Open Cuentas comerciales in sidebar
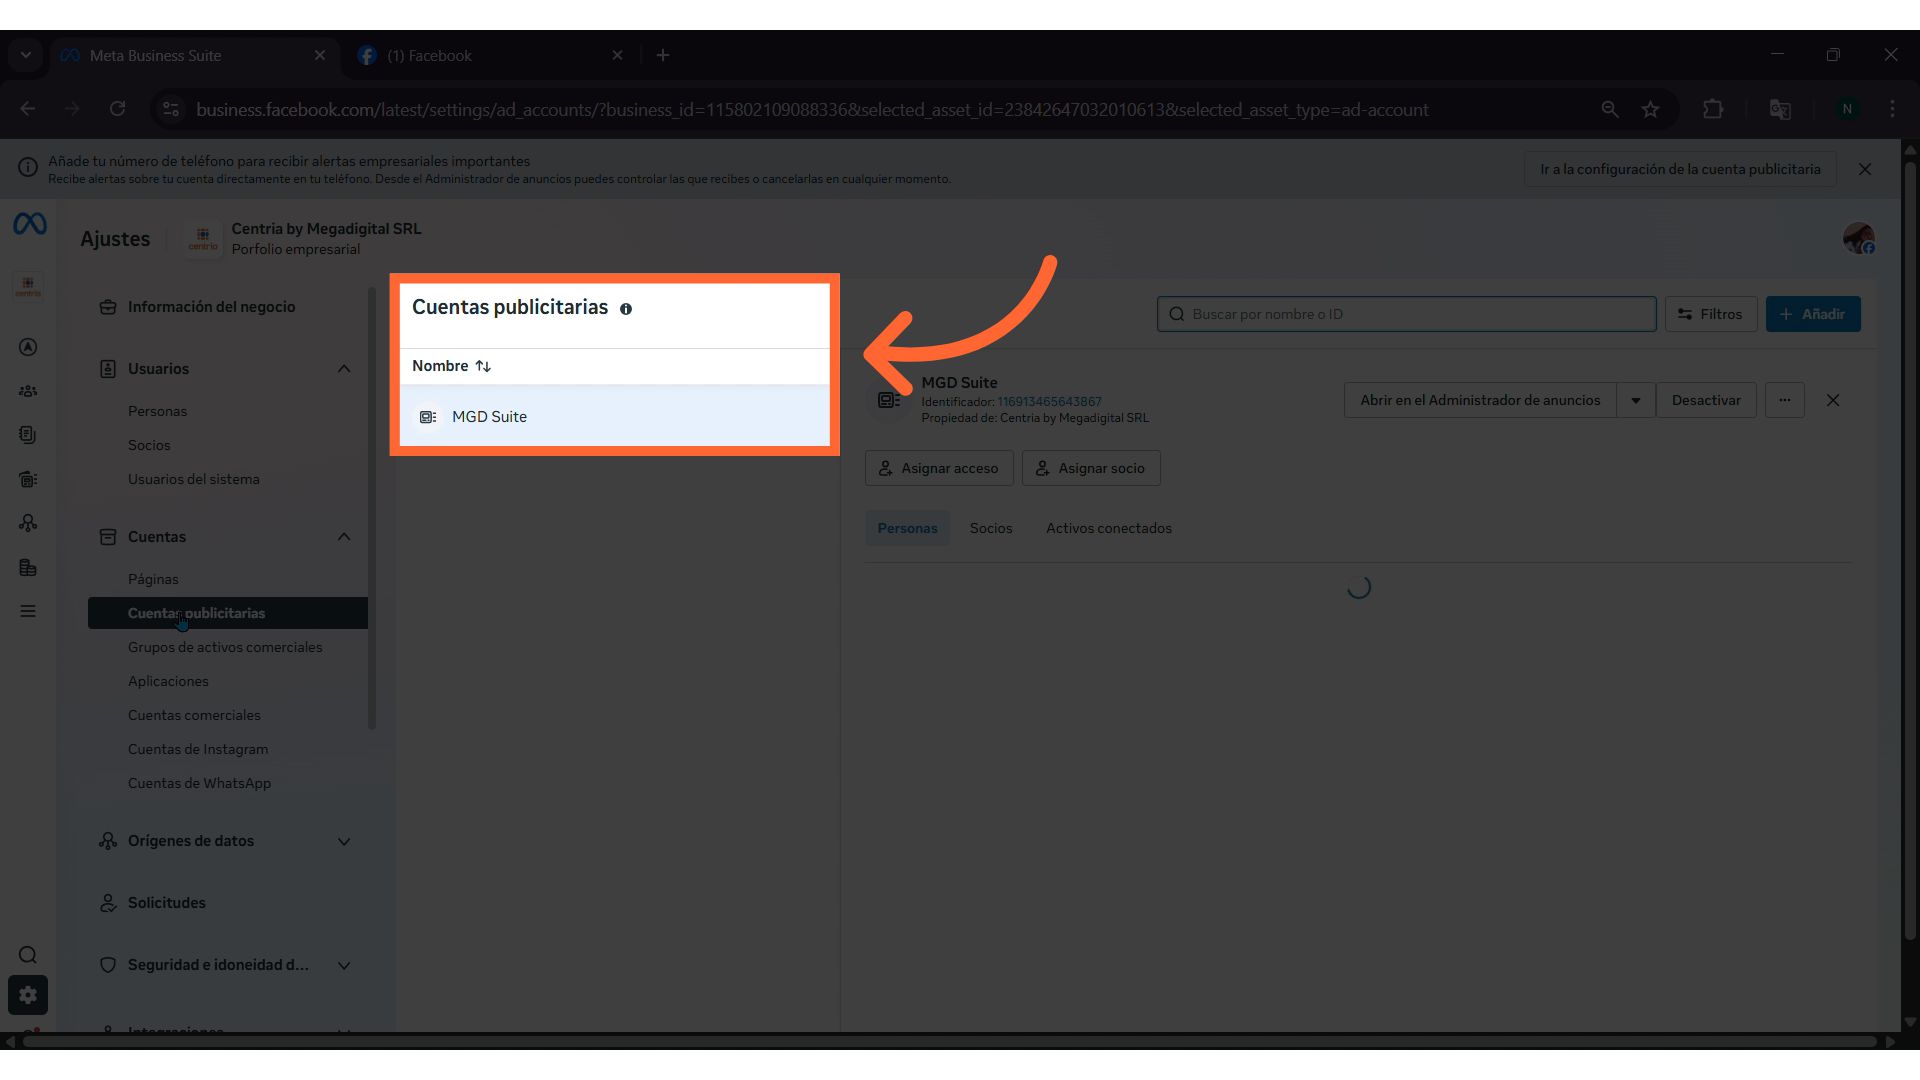 coord(194,715)
